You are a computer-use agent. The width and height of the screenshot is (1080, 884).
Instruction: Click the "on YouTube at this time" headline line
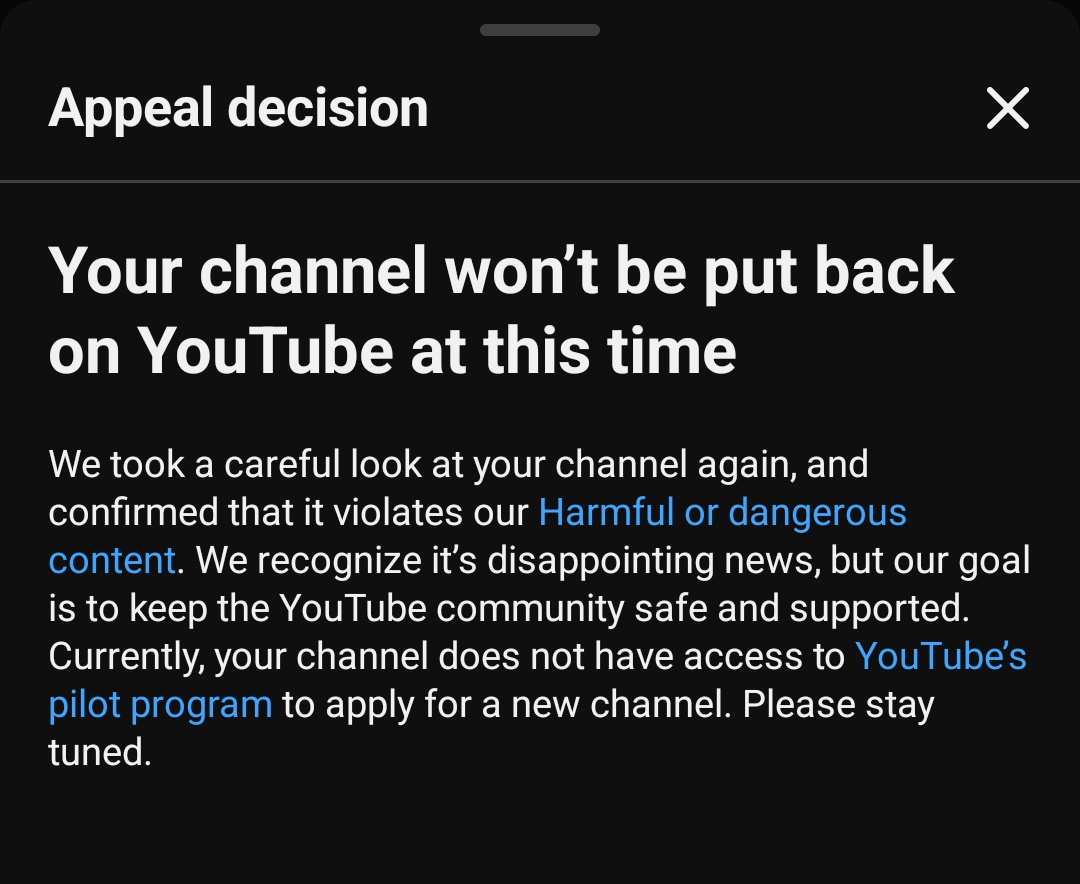392,350
